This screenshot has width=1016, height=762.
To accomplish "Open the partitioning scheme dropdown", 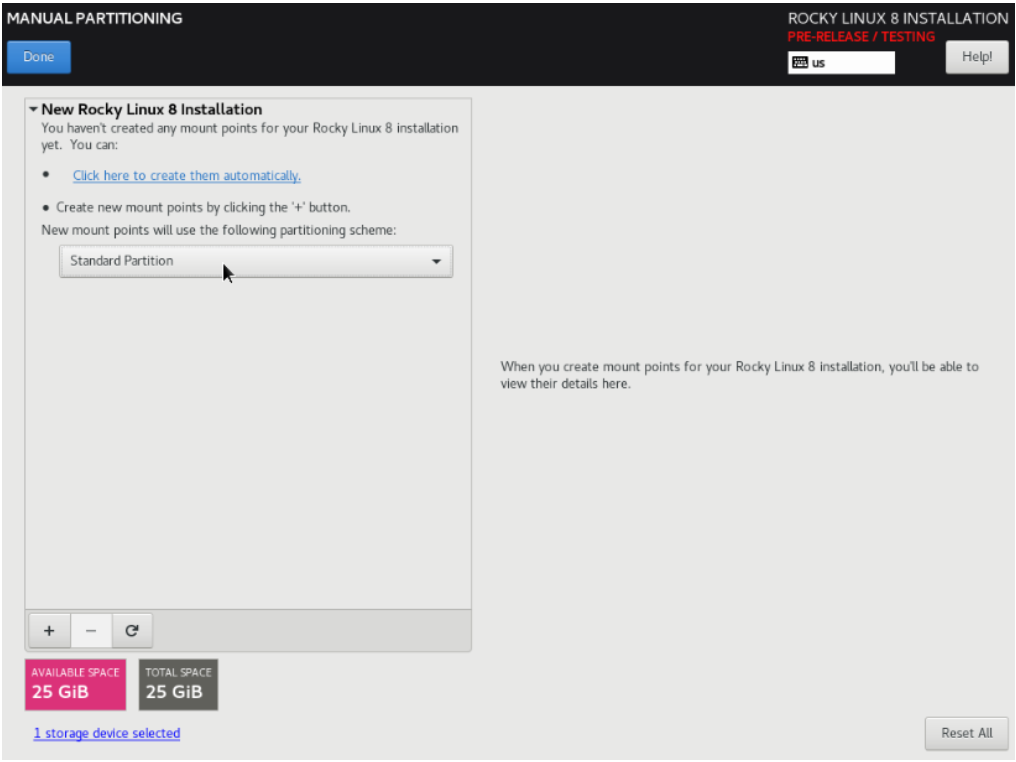I will coord(256,261).
